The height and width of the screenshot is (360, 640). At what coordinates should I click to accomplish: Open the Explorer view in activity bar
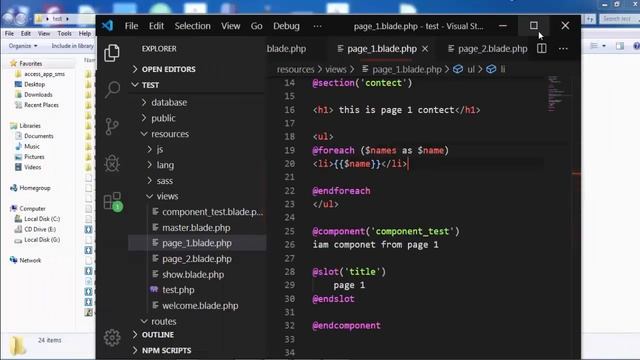pyautogui.click(x=112, y=53)
